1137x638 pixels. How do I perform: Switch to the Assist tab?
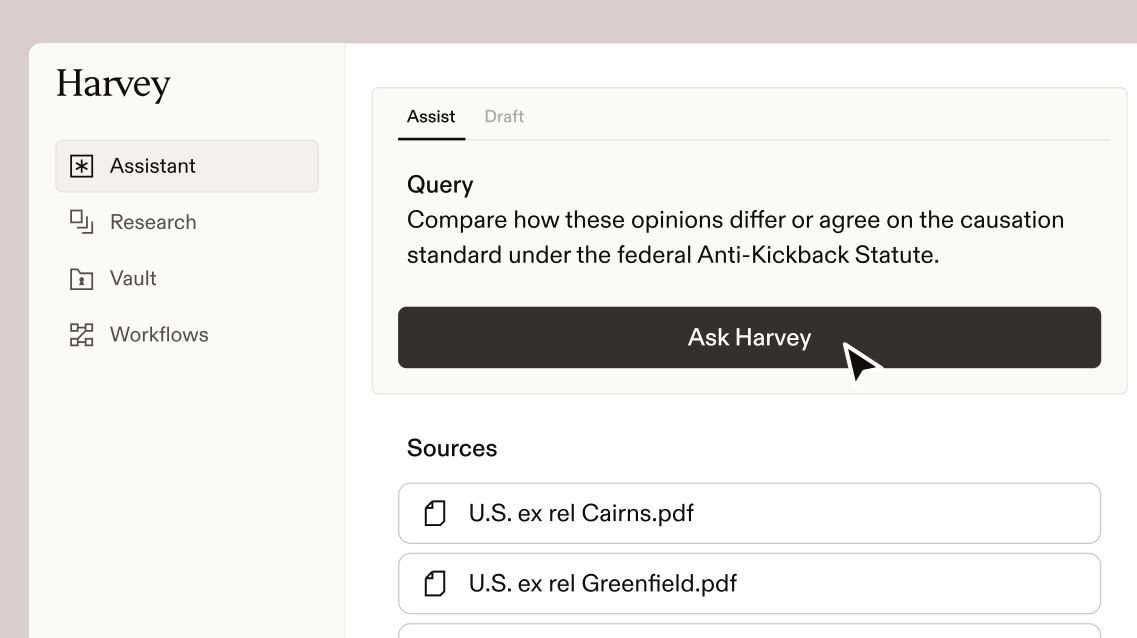click(x=431, y=117)
